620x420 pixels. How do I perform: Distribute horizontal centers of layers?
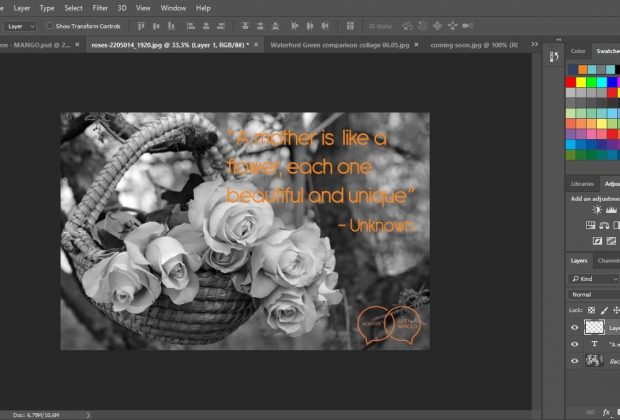[310, 26]
